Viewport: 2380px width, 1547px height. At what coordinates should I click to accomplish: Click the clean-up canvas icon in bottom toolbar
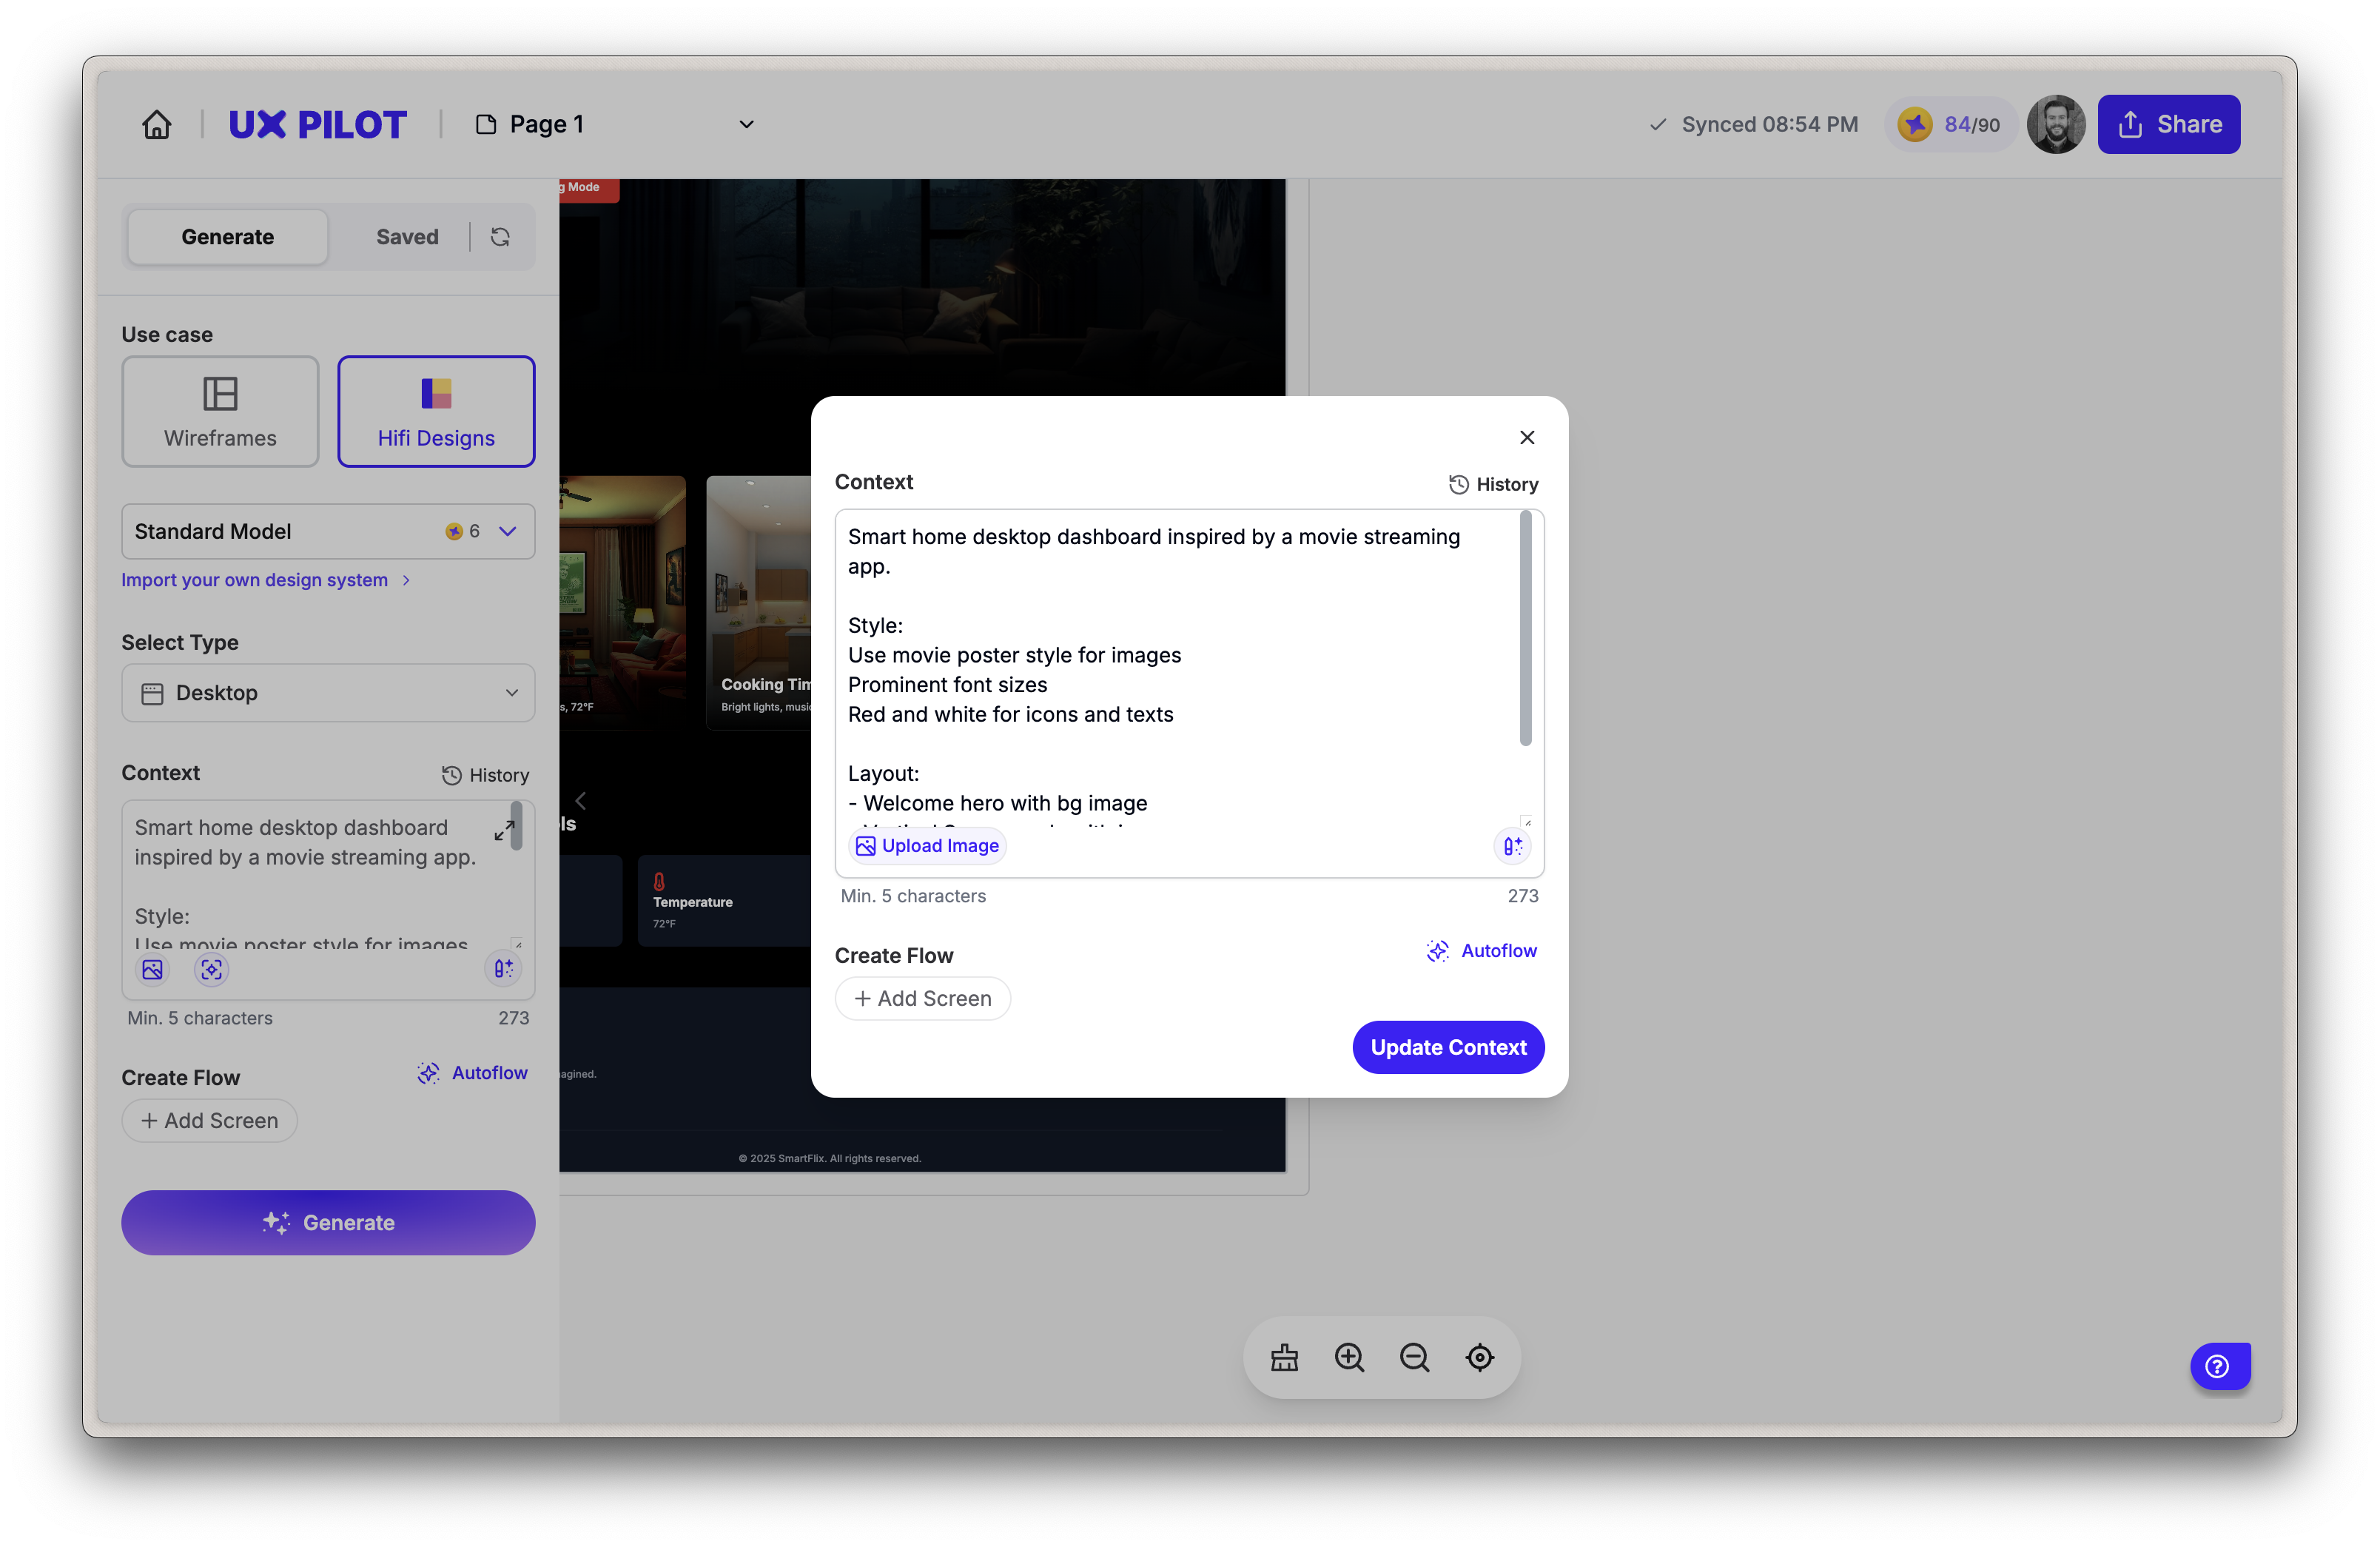coord(1284,1358)
